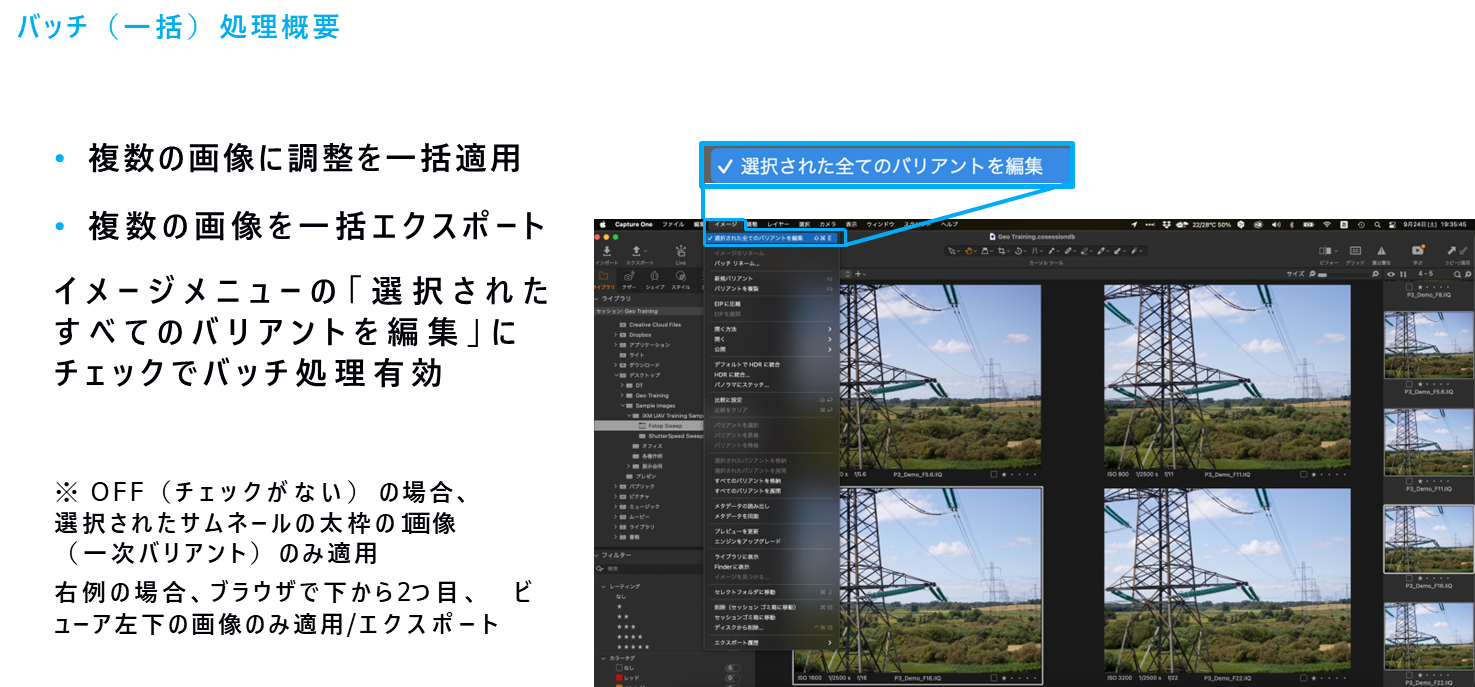Image resolution: width=1475 pixels, height=687 pixels.
Task: Click the red (レッド) color tag swatch
Action: click(620, 677)
